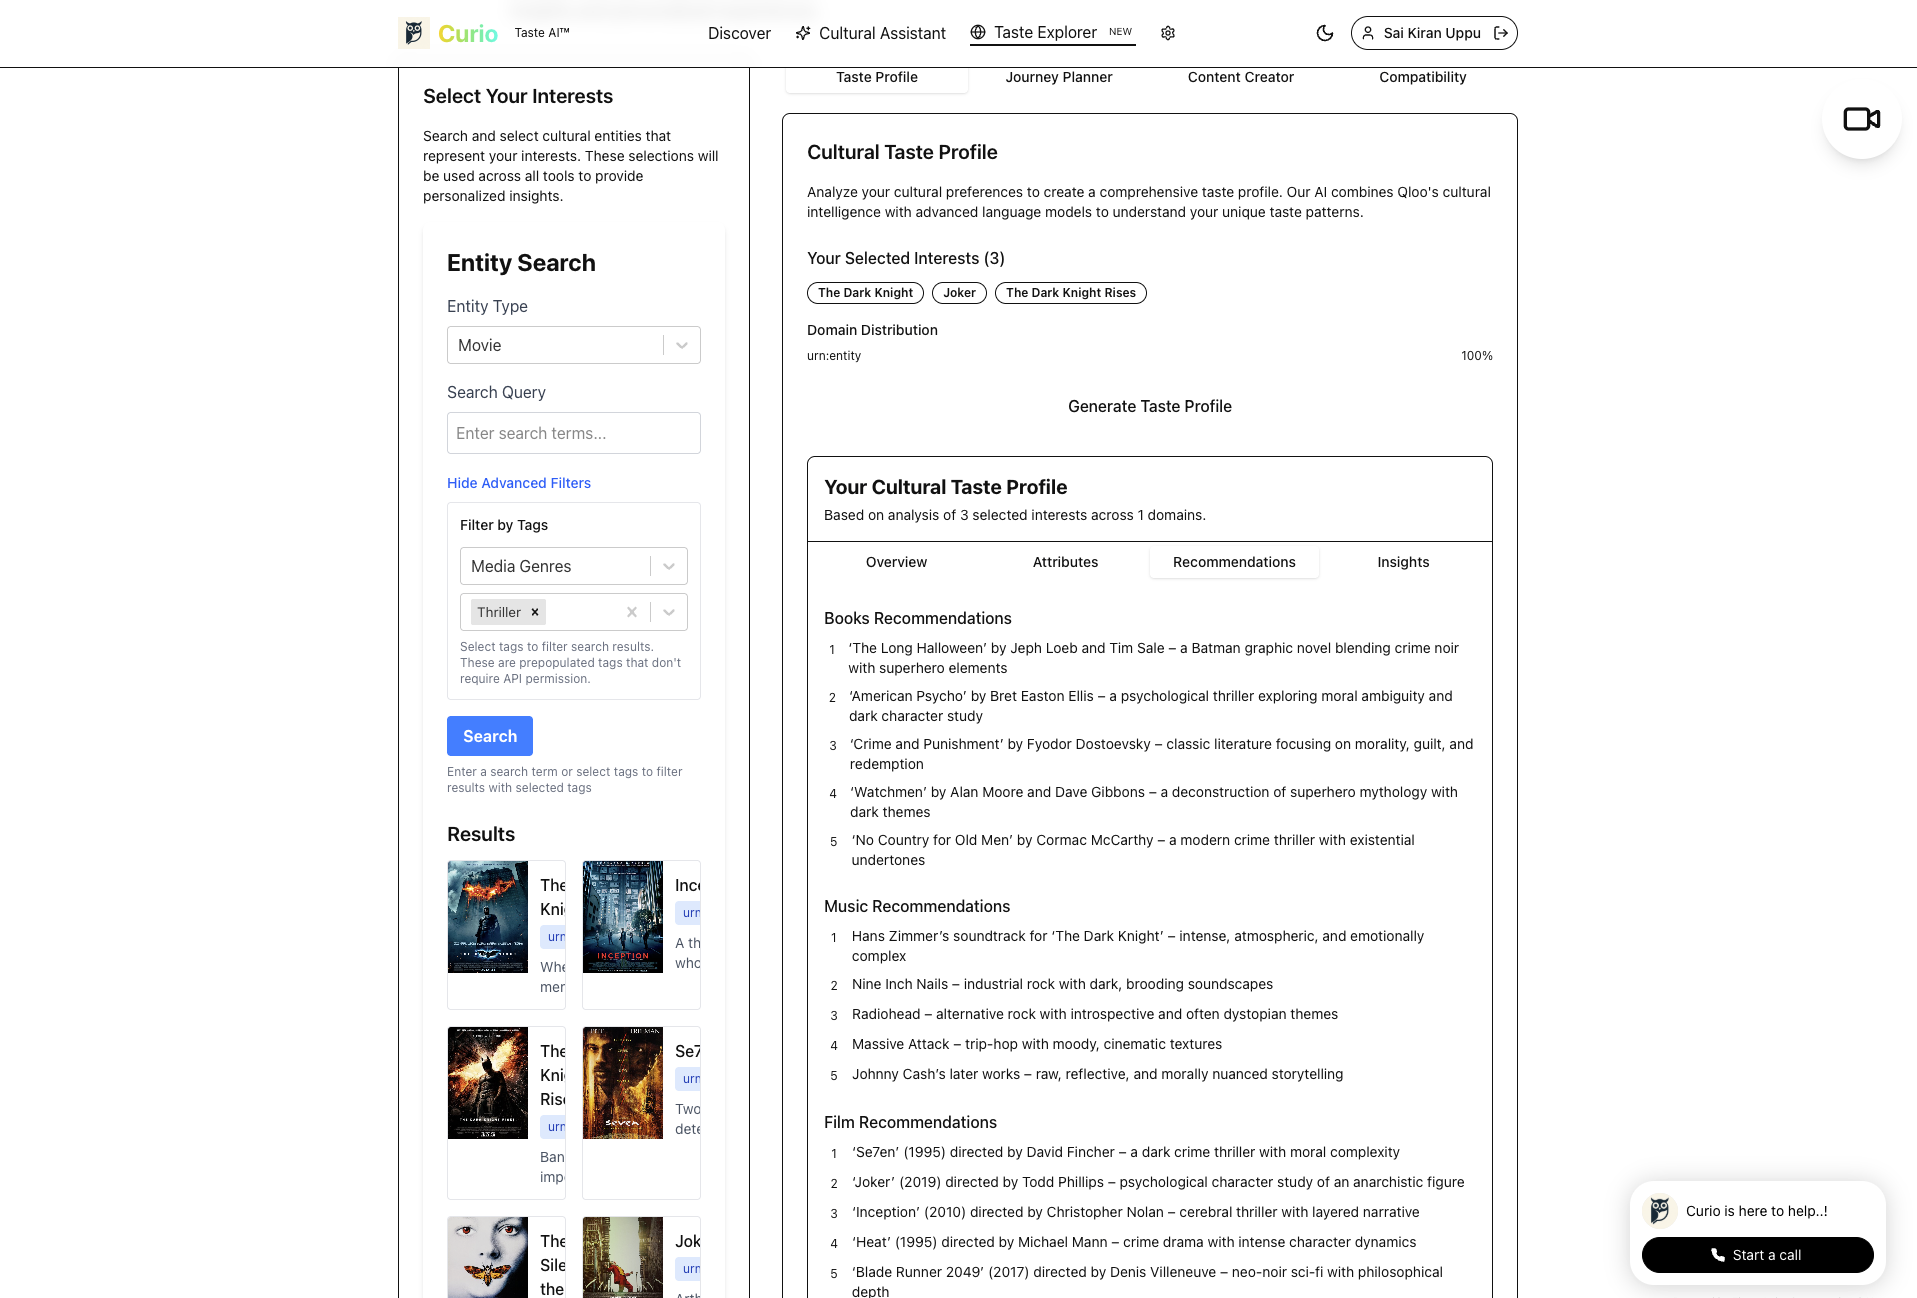The height and width of the screenshot is (1298, 1917).
Task: Click the user profile icon
Action: click(x=1368, y=33)
